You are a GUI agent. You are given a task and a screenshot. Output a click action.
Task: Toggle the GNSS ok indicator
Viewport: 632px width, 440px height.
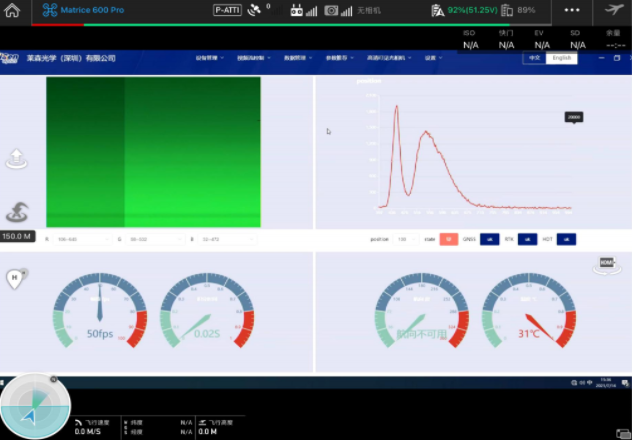(x=489, y=239)
